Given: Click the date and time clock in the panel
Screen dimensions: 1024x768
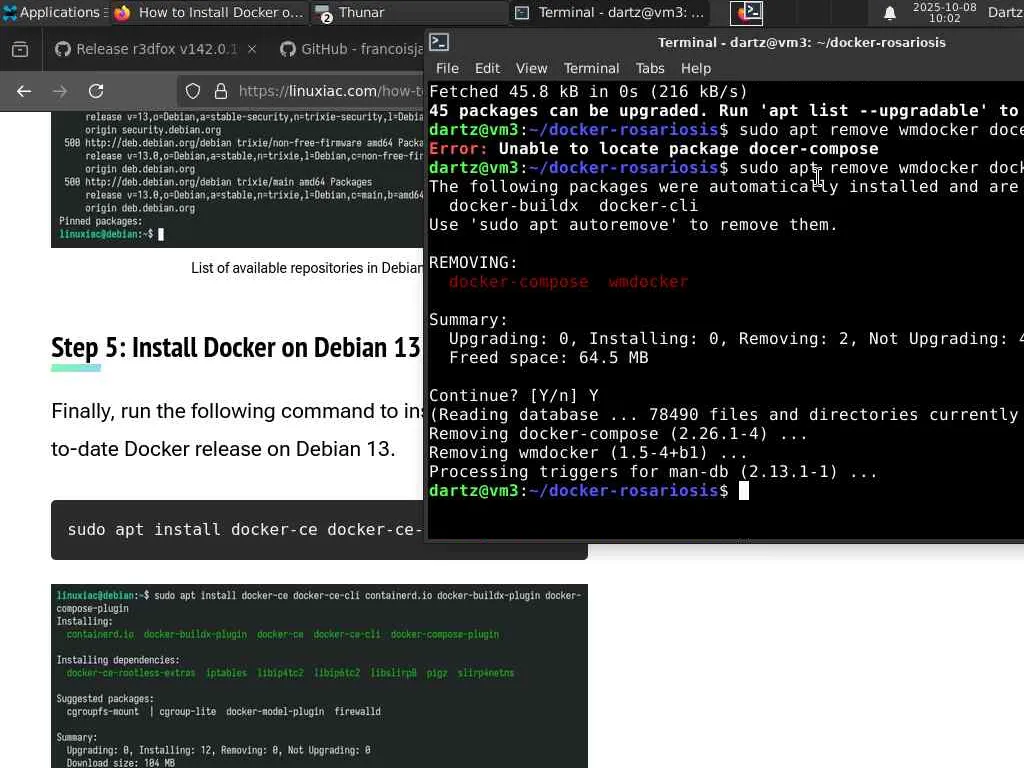Looking at the screenshot, I should click(944, 12).
